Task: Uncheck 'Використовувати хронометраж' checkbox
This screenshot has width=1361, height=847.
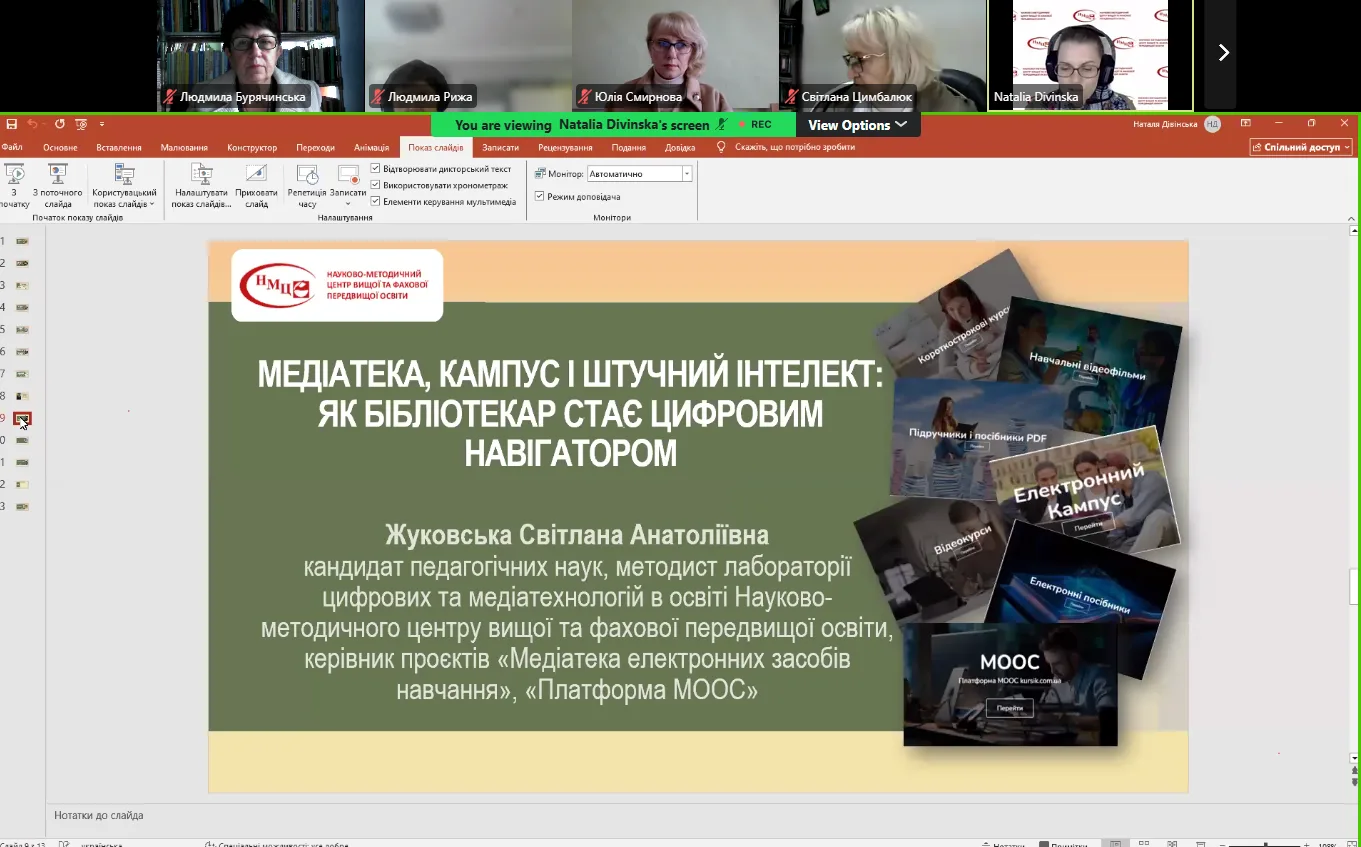Action: [x=376, y=185]
